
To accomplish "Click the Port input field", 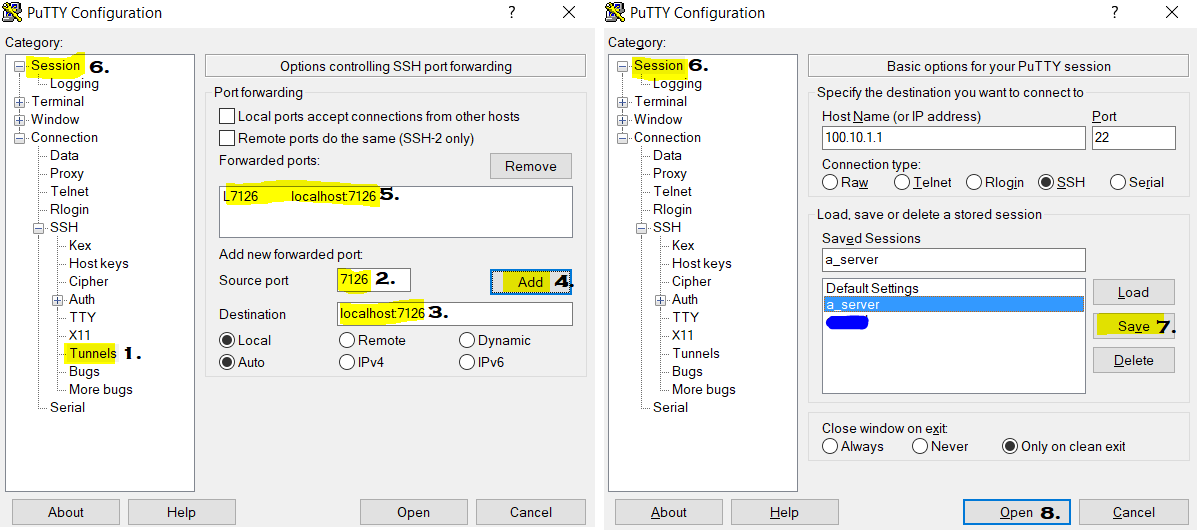I will point(1134,138).
